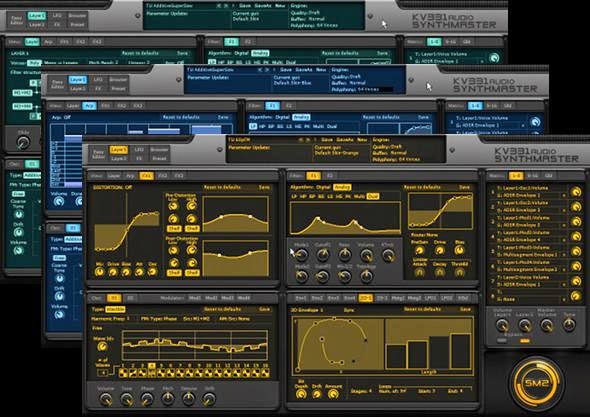
Task: Click the Bit Depth knob
Action: pyautogui.click(x=301, y=394)
